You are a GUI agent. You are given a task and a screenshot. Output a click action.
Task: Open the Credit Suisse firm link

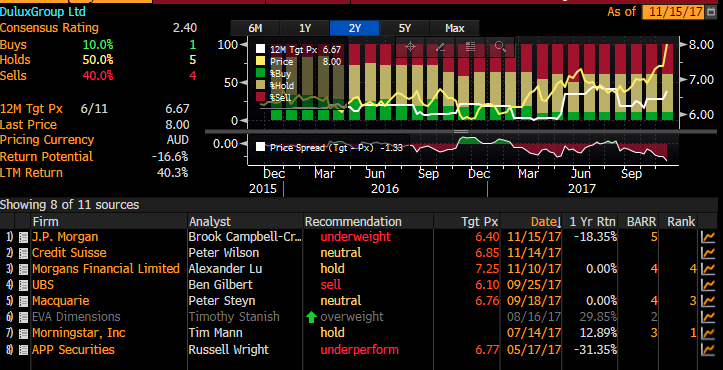[69, 253]
